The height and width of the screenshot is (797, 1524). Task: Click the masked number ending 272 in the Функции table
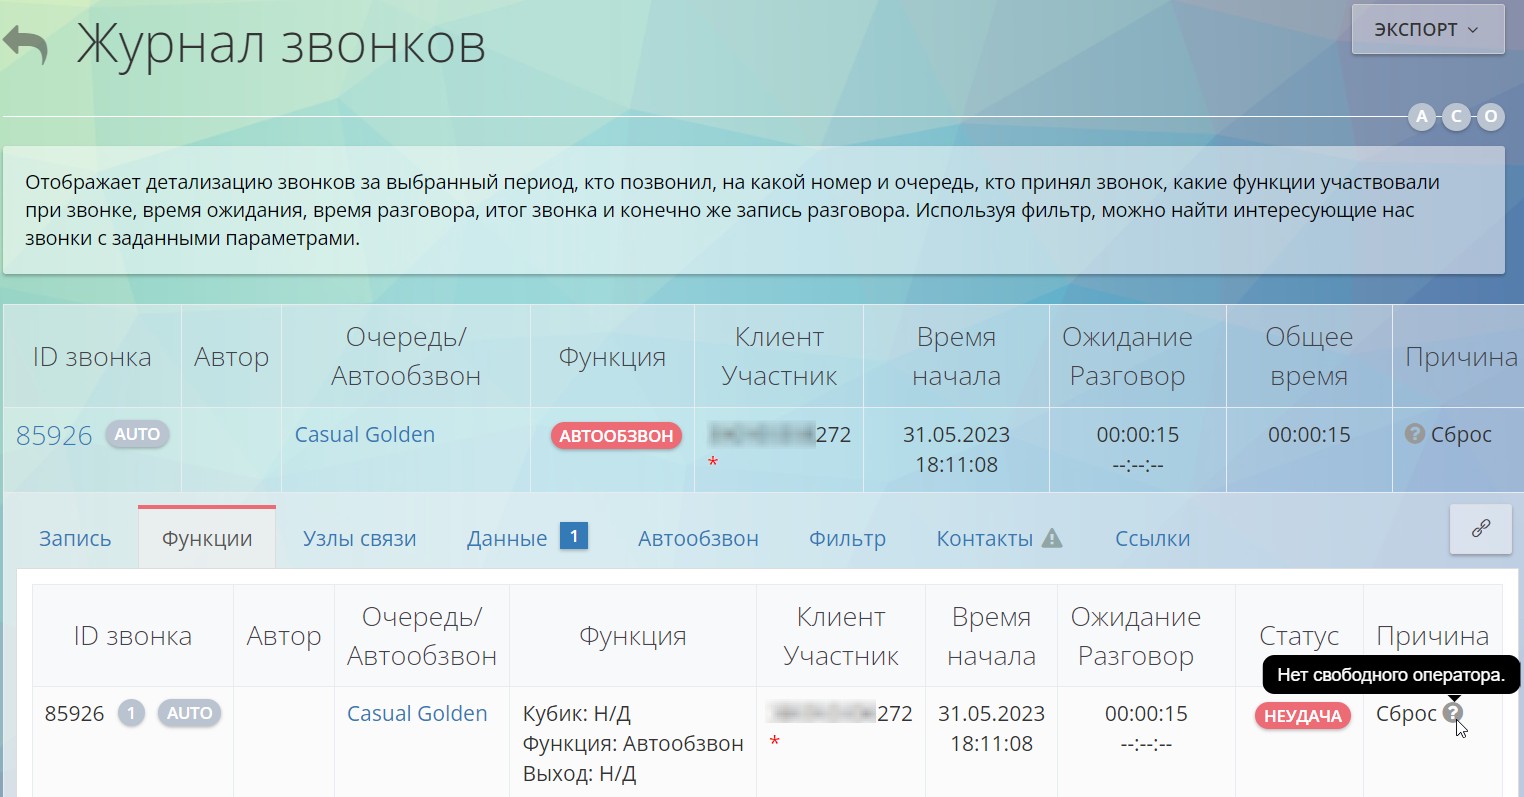[x=840, y=714]
